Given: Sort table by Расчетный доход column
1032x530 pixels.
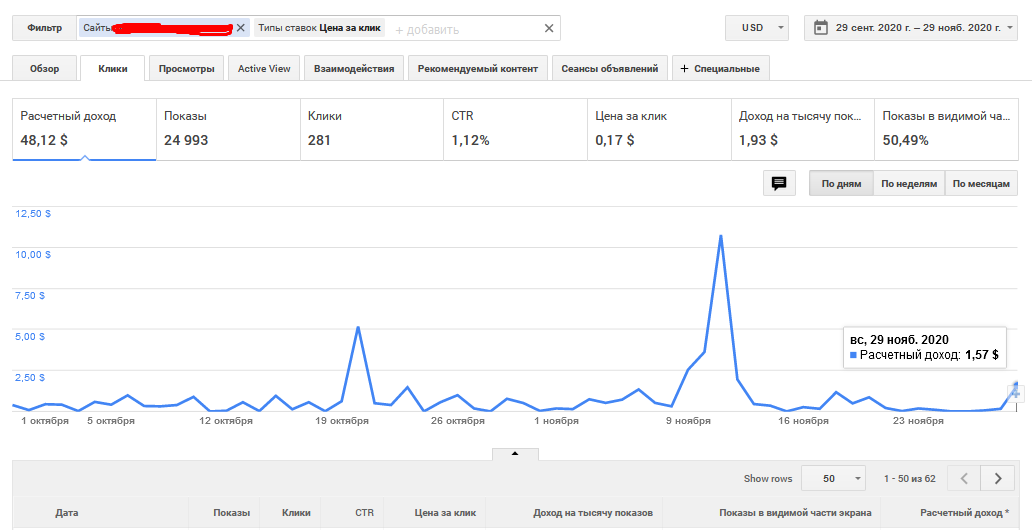Looking at the screenshot, I should pos(961,513).
